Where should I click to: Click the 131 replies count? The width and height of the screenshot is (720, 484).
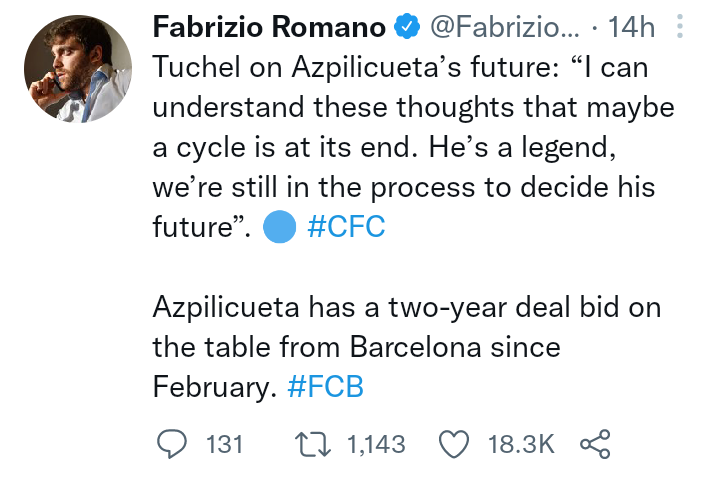pos(224,445)
